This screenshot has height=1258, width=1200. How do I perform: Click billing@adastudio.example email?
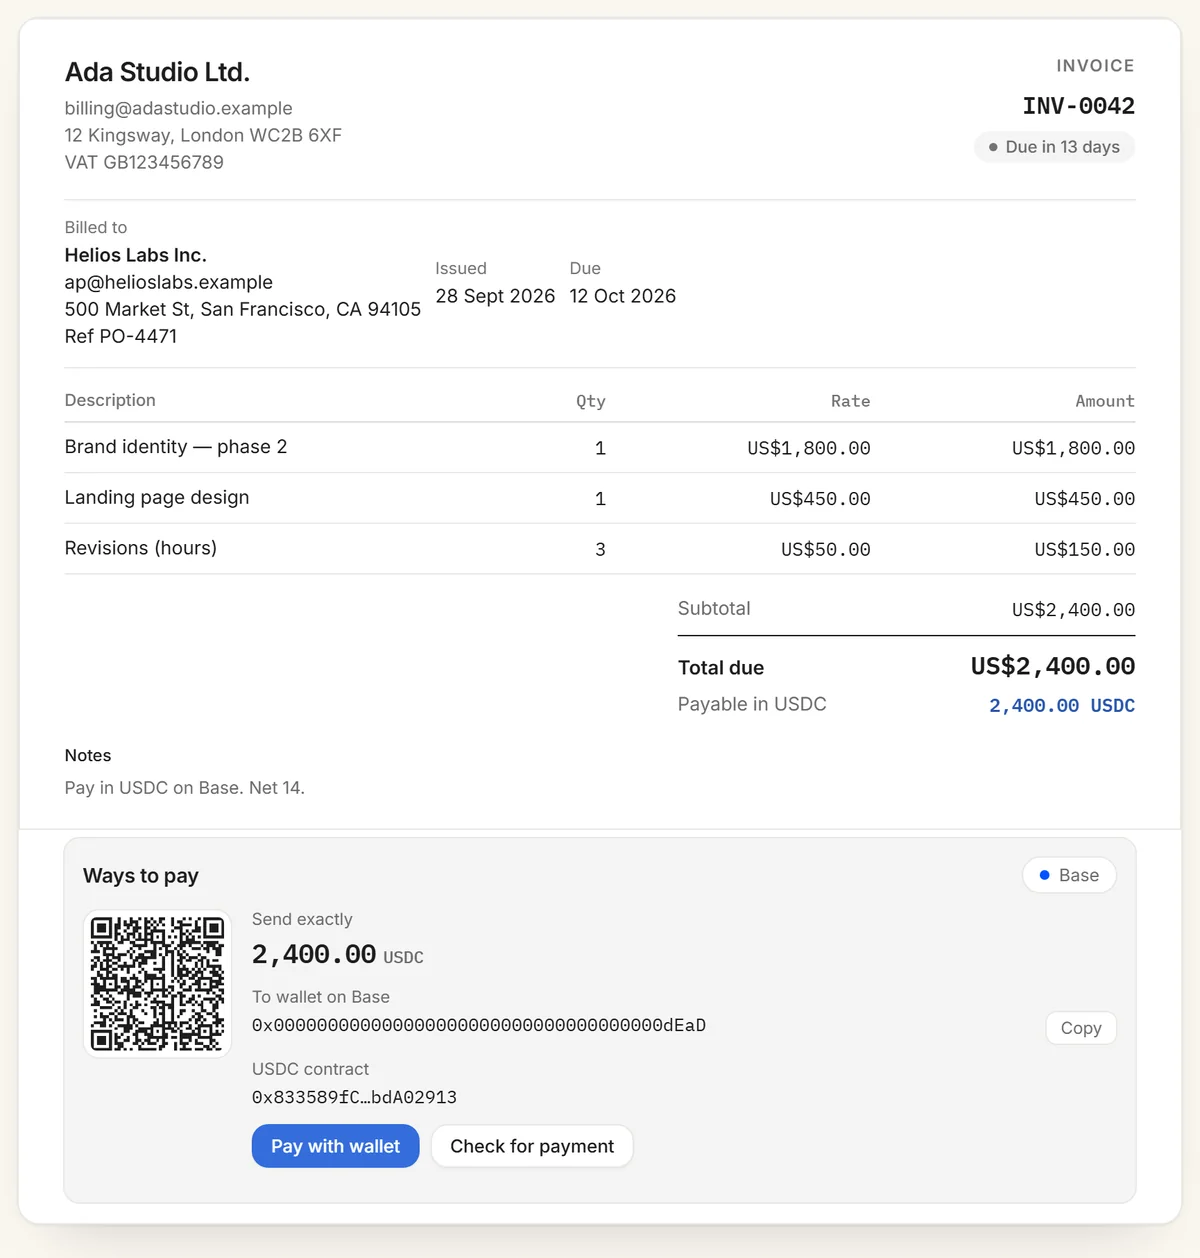179,108
